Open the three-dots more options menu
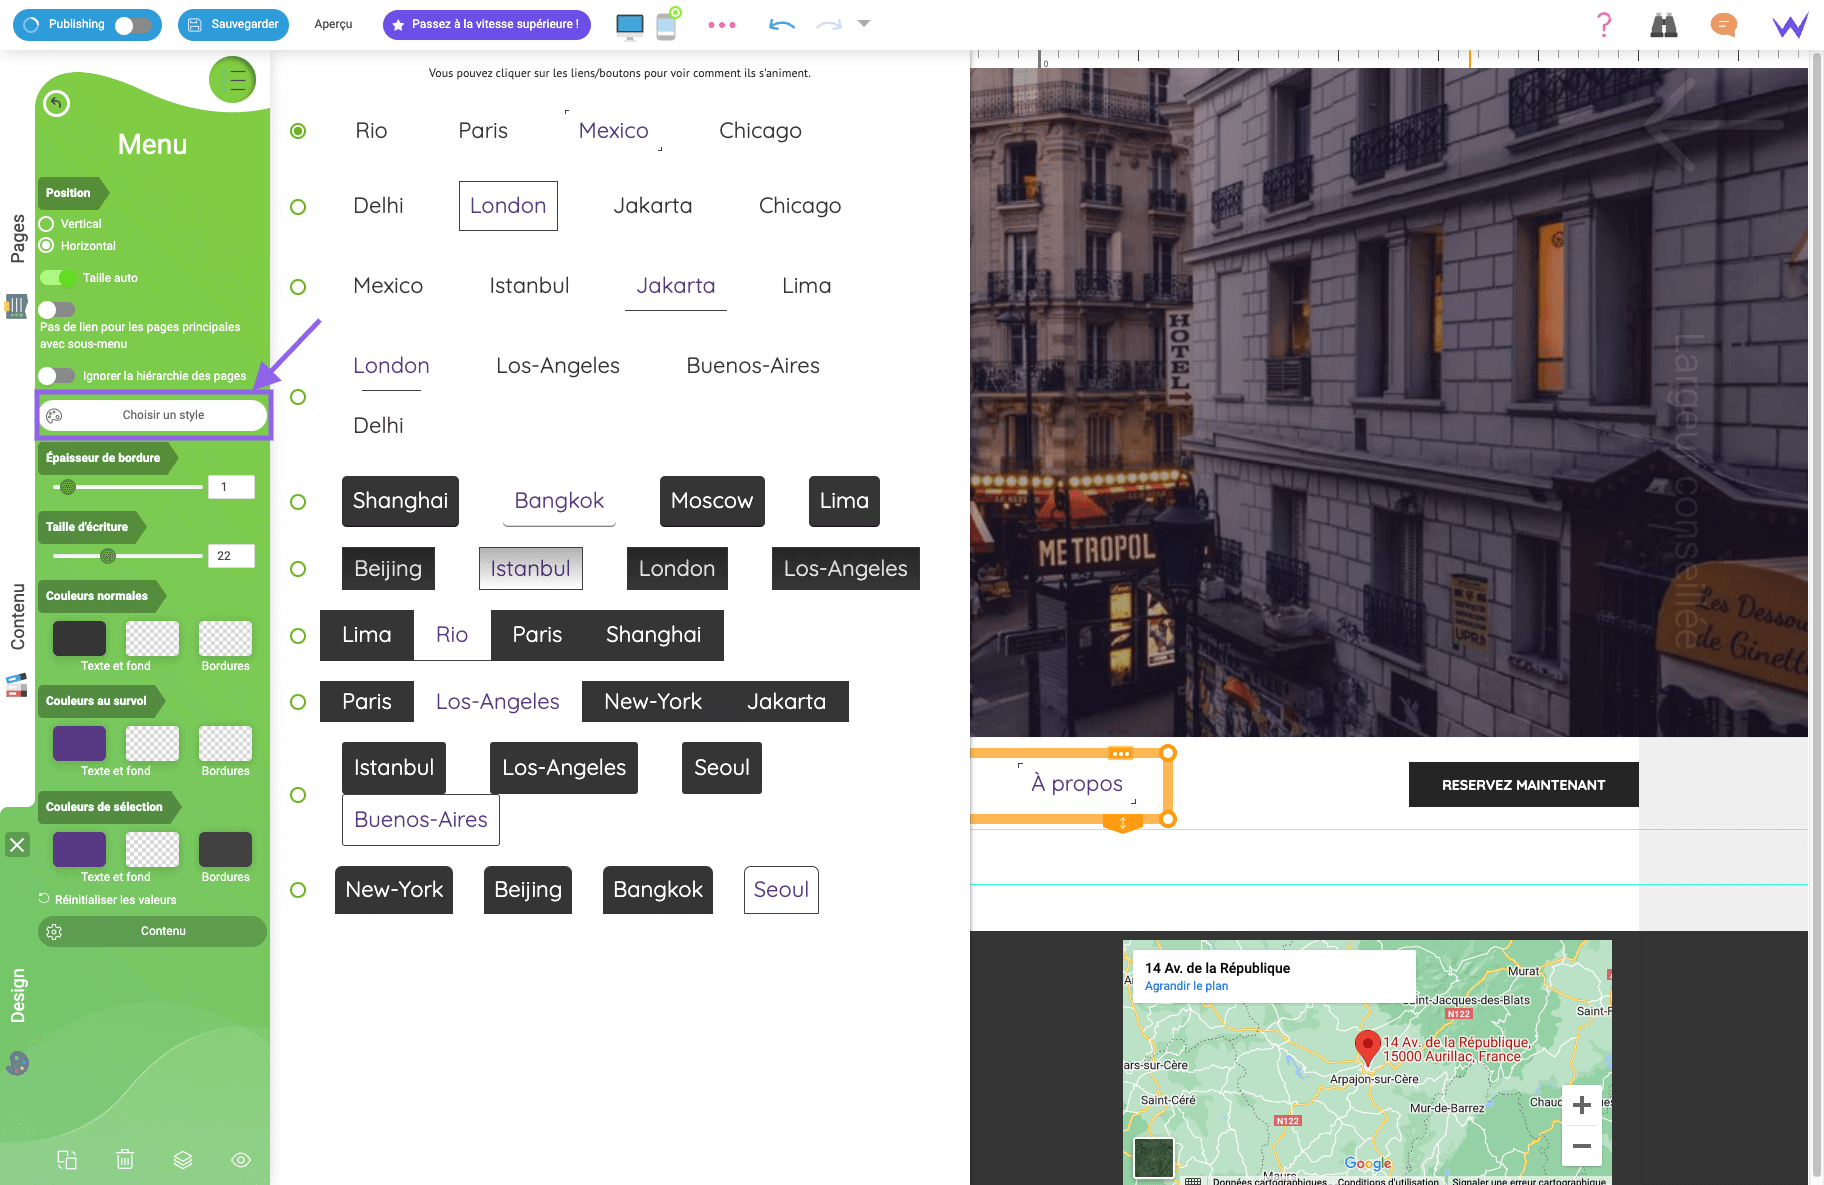The image size is (1824, 1185). [722, 24]
